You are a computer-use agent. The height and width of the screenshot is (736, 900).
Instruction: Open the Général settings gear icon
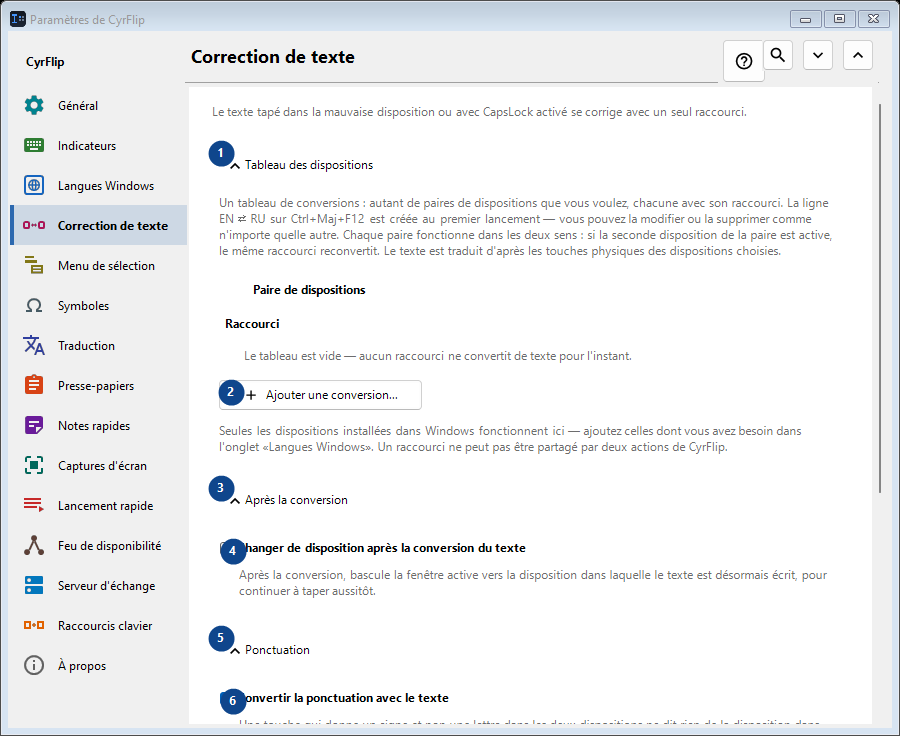[x=34, y=106]
